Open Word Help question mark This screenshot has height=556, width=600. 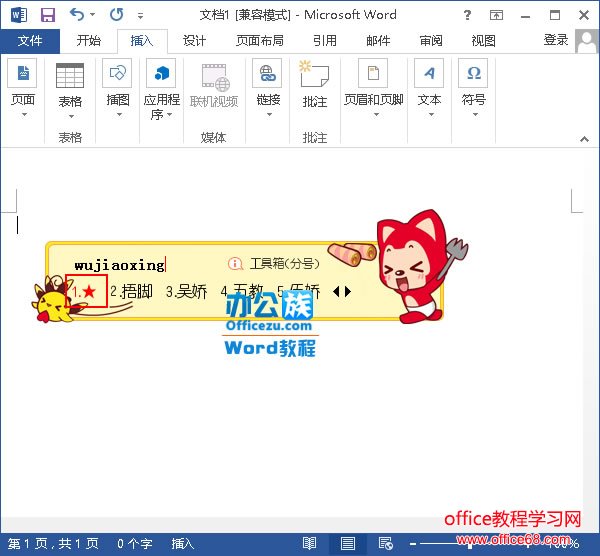point(467,15)
